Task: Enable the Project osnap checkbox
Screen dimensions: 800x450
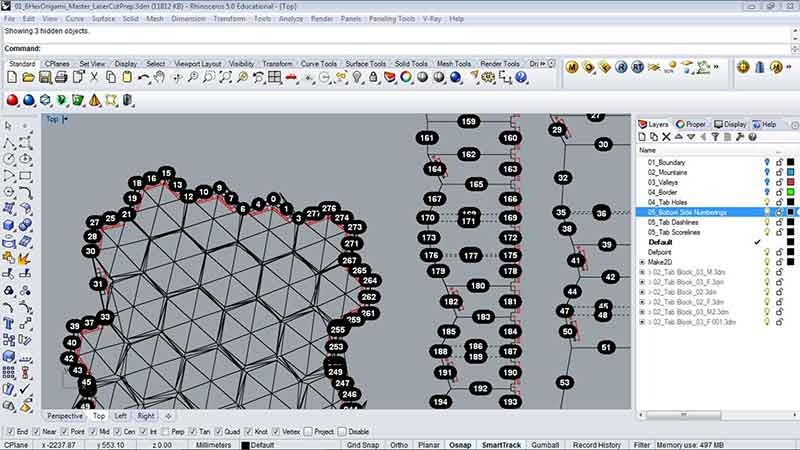Action: (308, 432)
